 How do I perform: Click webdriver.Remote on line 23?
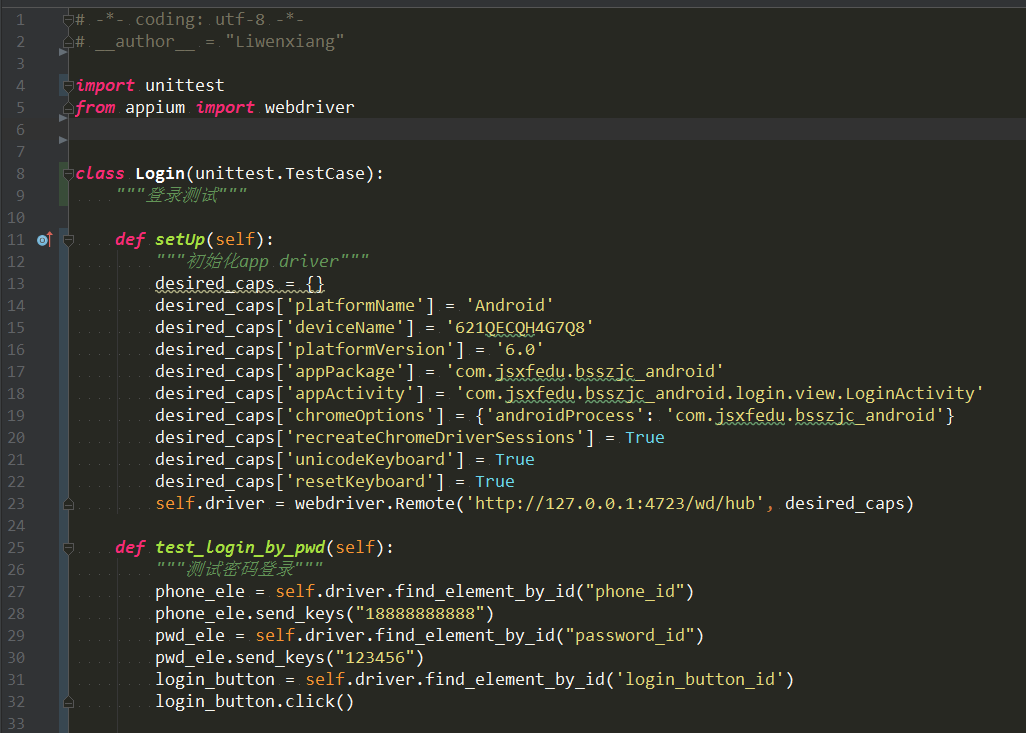(x=374, y=504)
